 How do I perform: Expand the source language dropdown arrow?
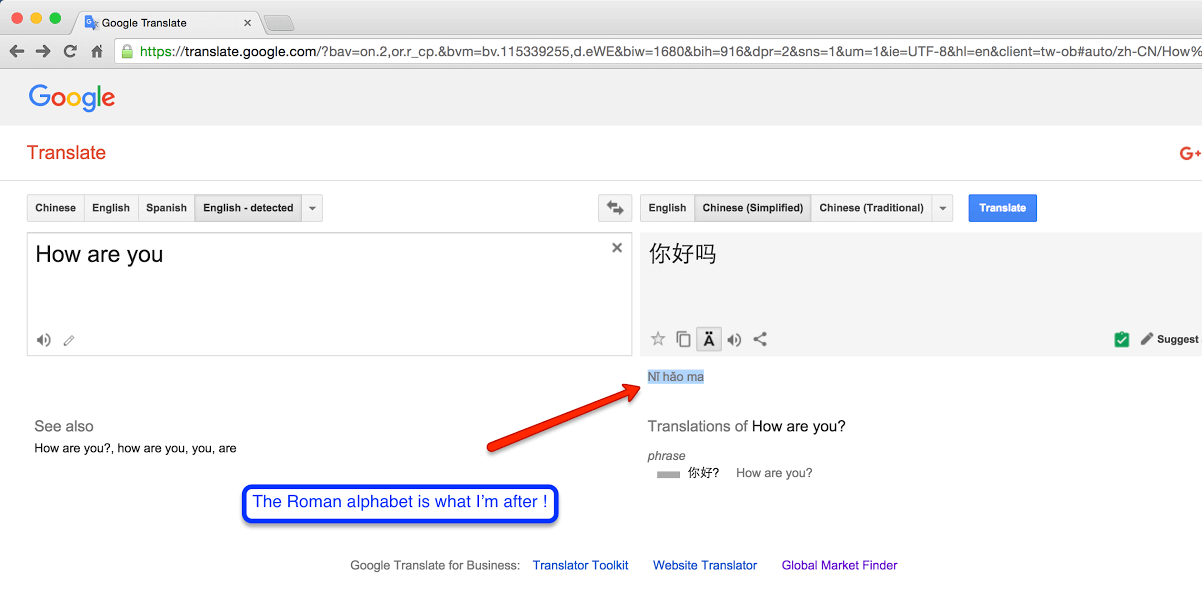click(312, 208)
